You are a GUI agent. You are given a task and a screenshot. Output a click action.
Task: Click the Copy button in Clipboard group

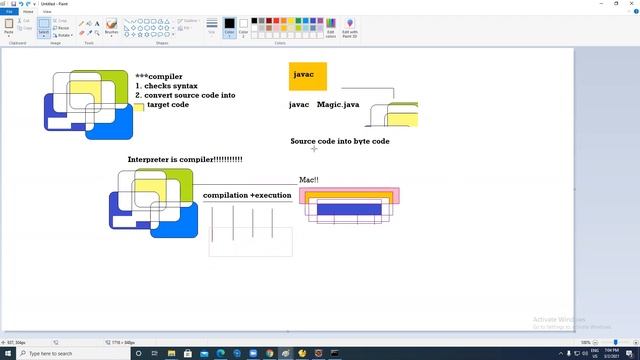[x=24, y=28]
